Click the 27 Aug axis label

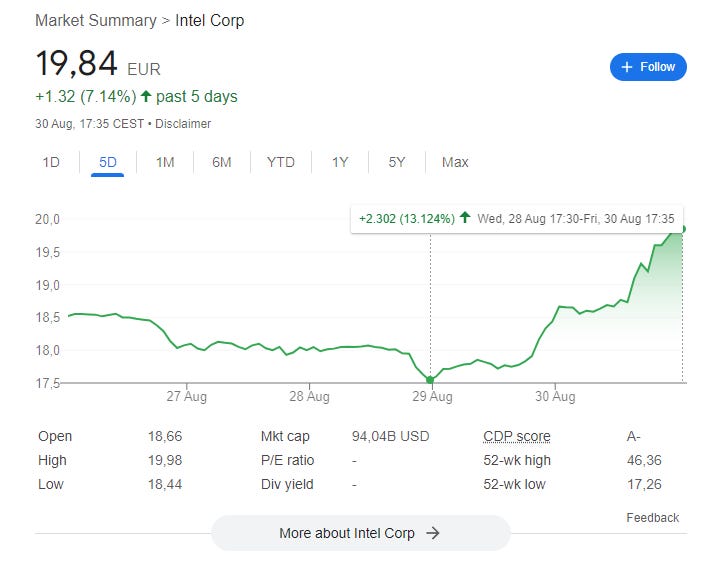tap(187, 397)
